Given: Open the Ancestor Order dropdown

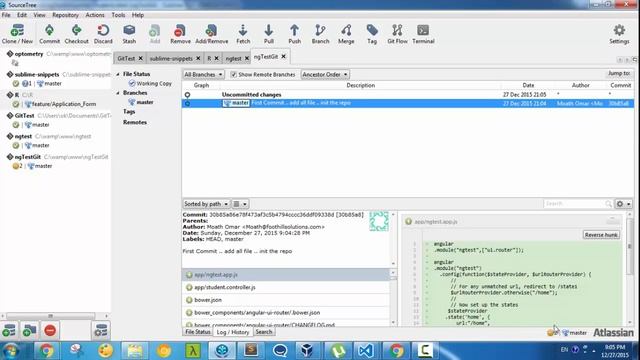Looking at the screenshot, I should (325, 75).
